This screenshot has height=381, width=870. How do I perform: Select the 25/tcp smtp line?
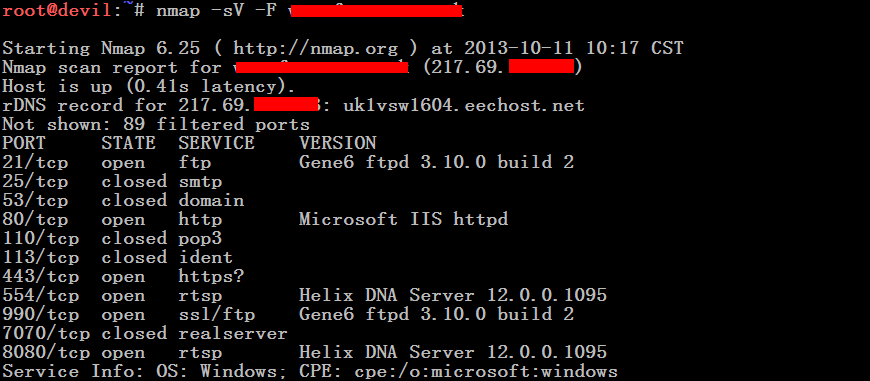[x=112, y=181]
